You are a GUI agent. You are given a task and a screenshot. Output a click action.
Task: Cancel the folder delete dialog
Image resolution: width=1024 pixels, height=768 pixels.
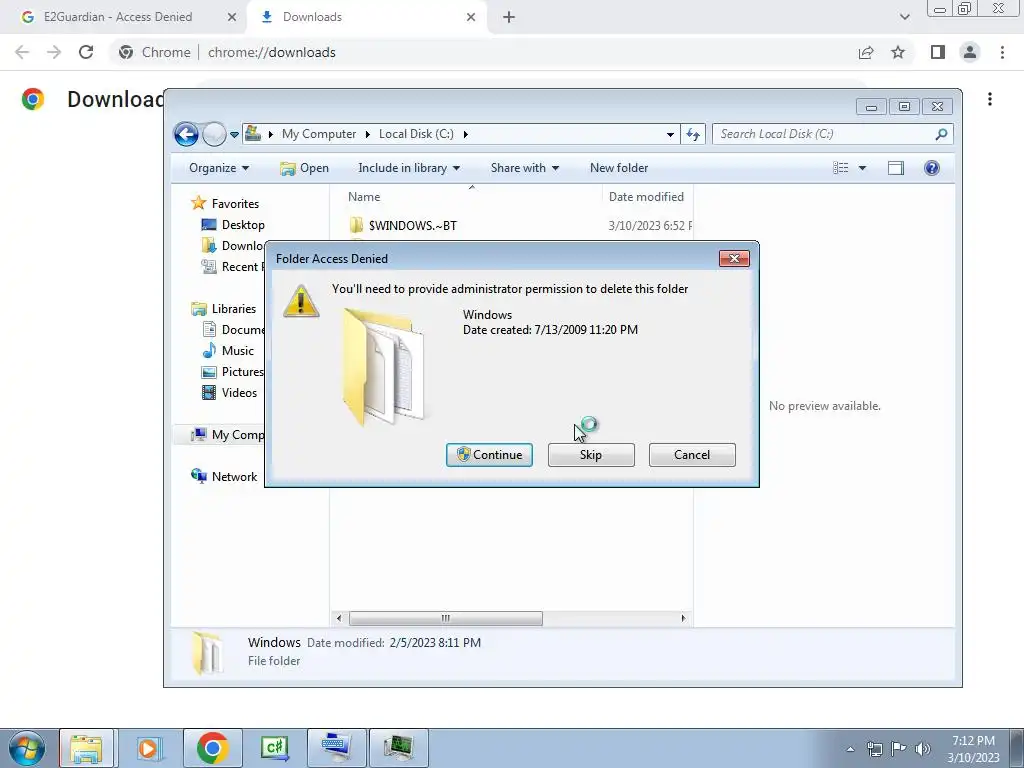tap(692, 455)
